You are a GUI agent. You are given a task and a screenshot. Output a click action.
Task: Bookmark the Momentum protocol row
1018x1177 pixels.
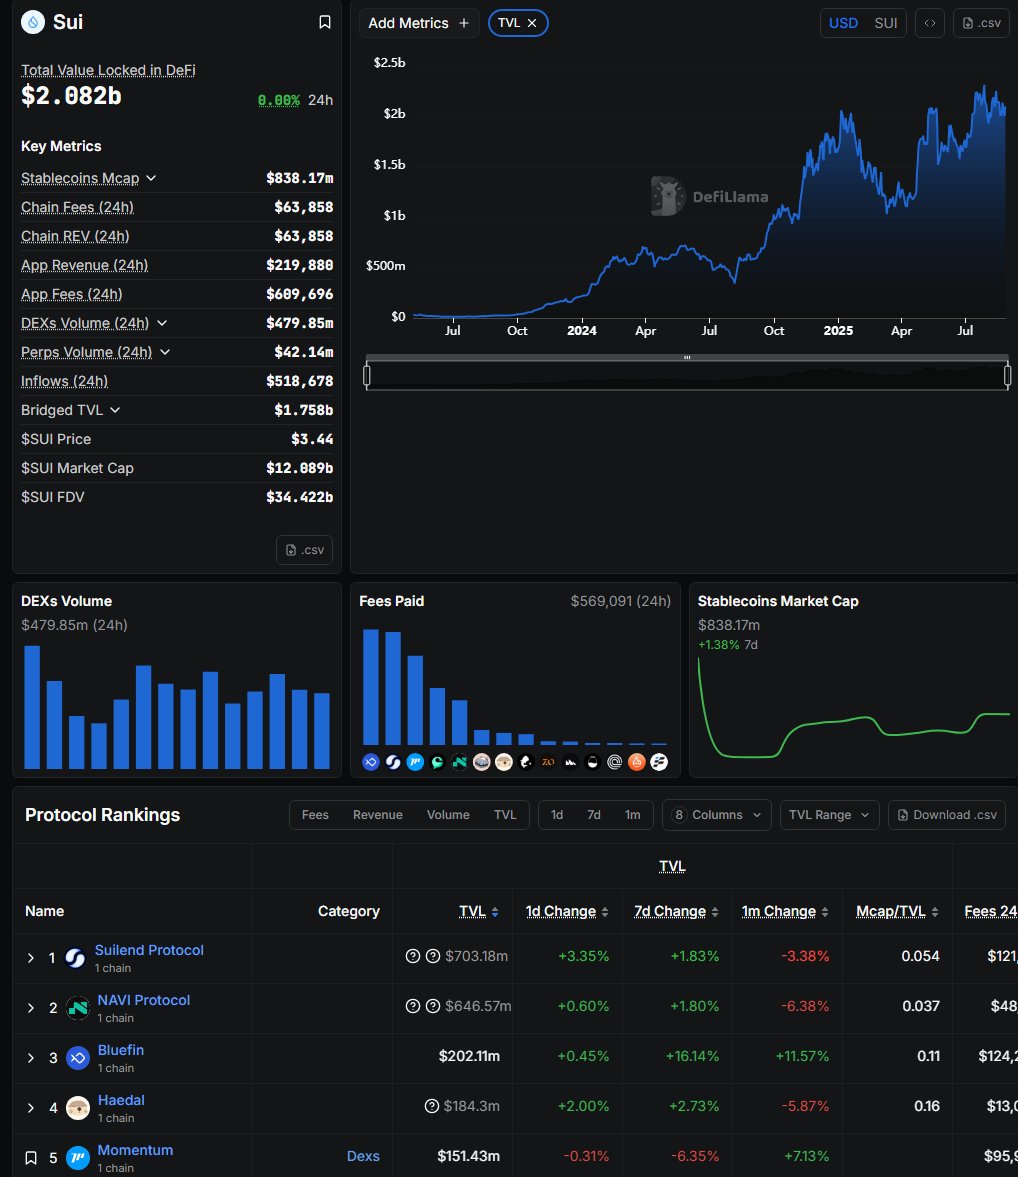point(31,1157)
